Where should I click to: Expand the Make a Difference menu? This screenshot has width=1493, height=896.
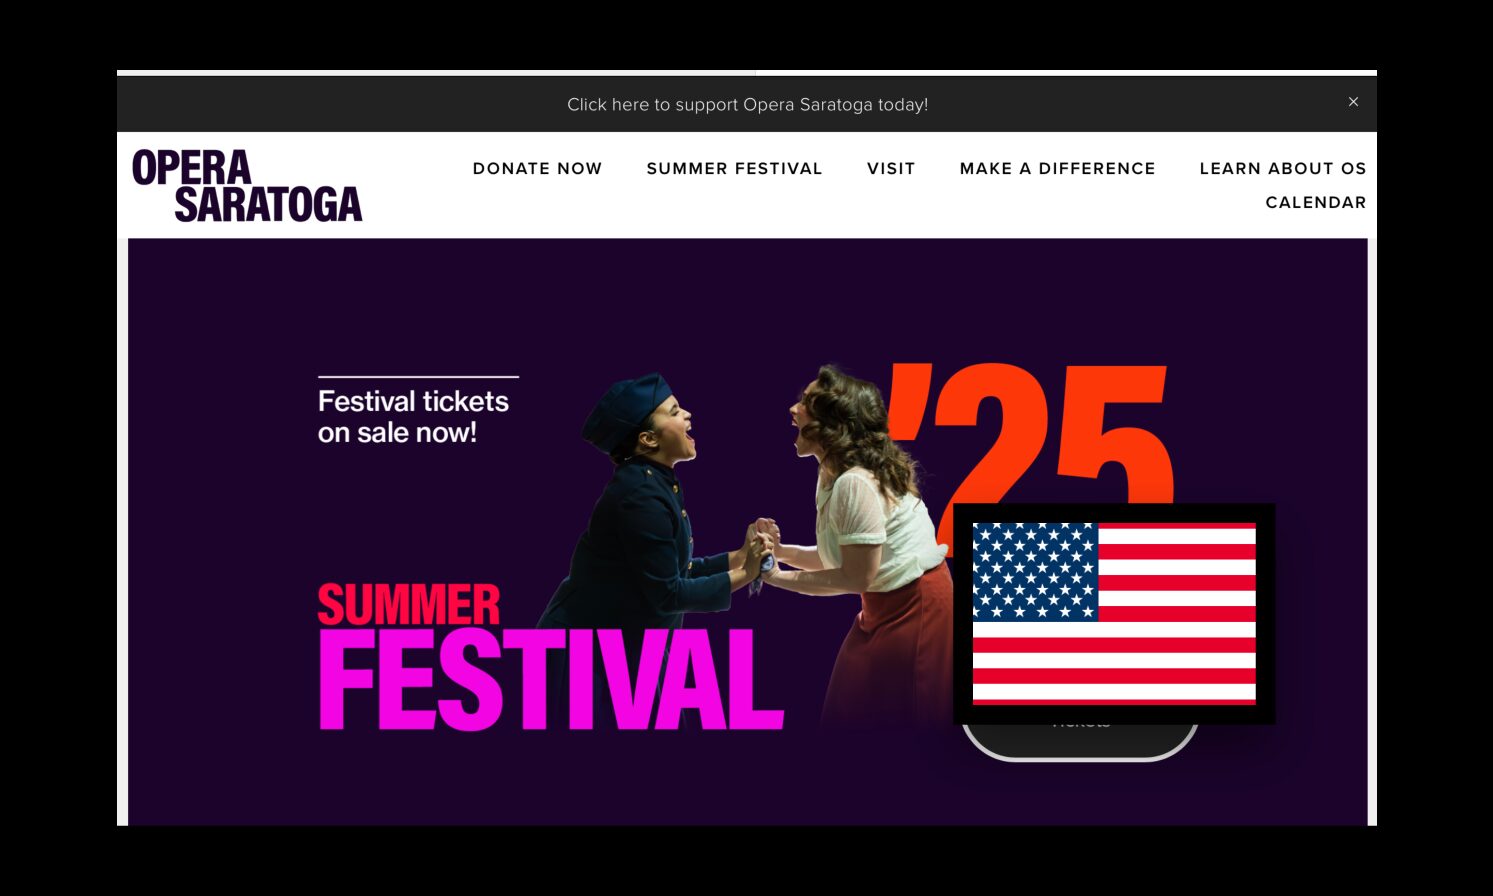(1057, 168)
